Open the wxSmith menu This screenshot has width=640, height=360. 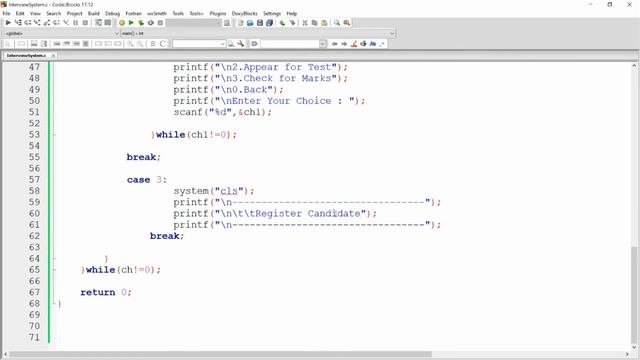[x=157, y=13]
